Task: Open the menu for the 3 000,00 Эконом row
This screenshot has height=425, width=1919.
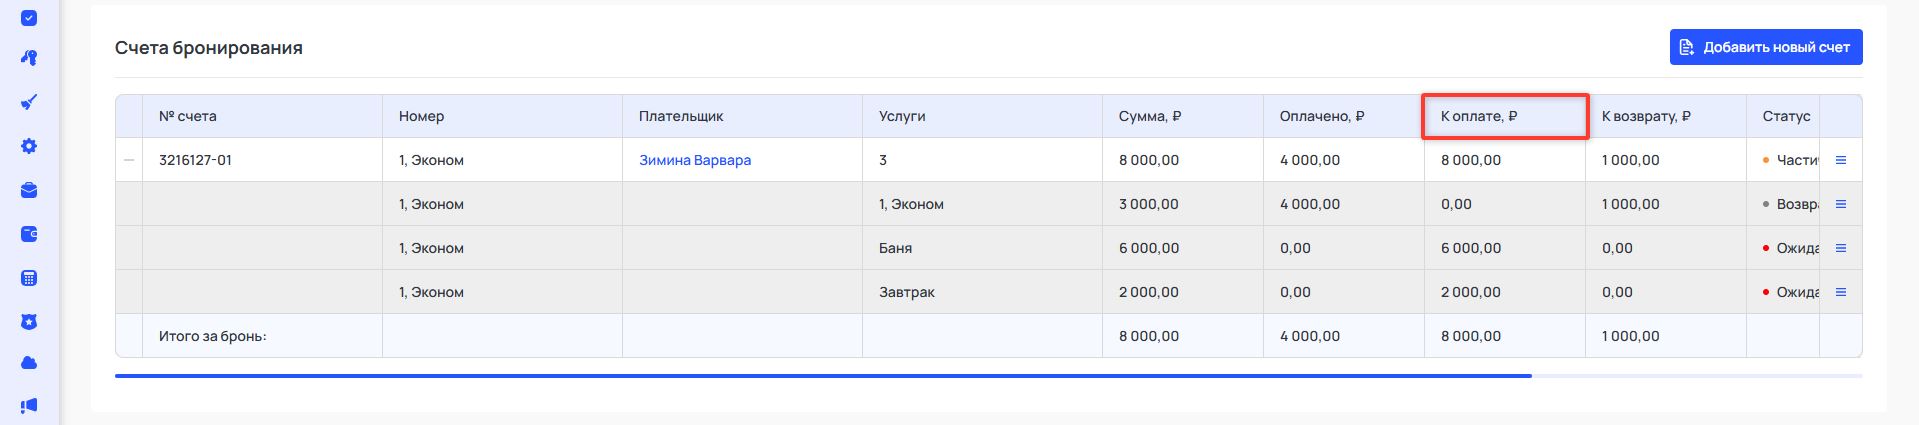Action: click(1840, 204)
